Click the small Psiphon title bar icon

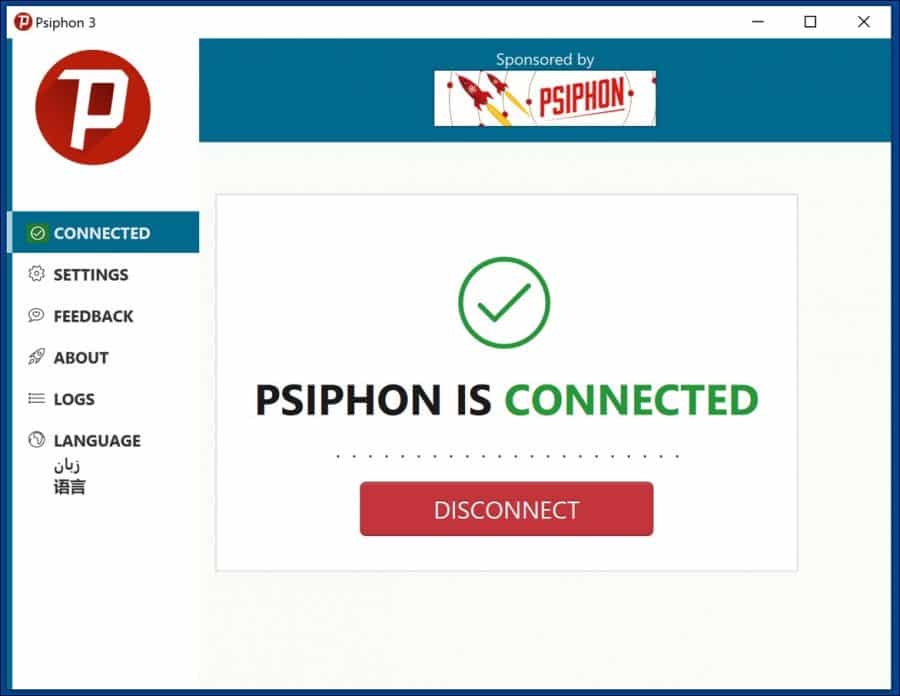point(23,22)
